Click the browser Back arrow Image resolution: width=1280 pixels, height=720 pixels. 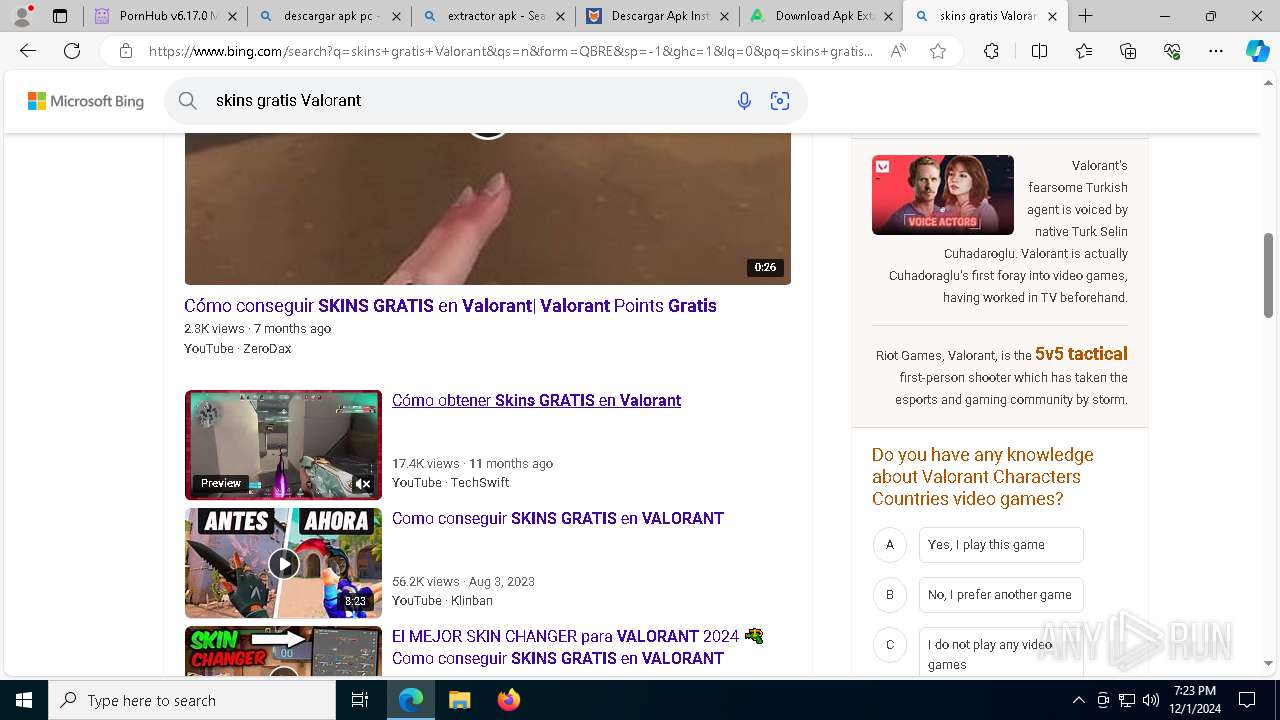click(28, 51)
